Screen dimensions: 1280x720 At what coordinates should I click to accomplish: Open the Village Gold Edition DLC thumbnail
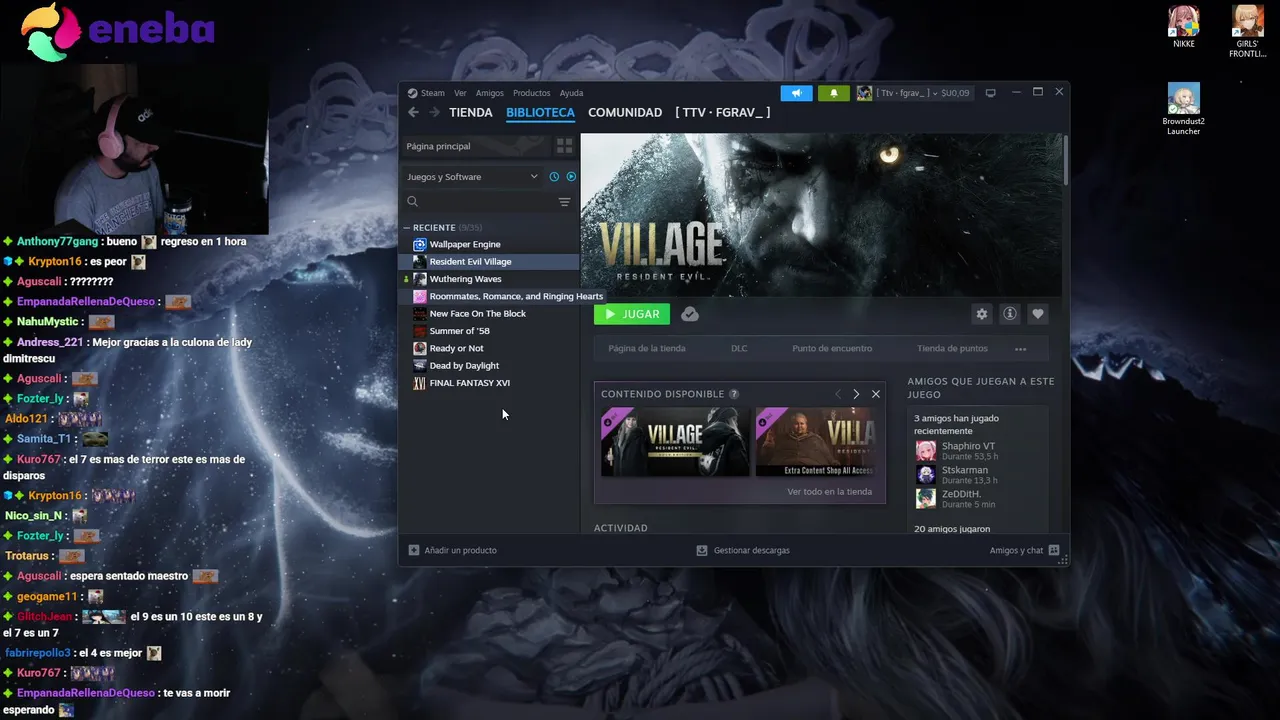(x=675, y=442)
